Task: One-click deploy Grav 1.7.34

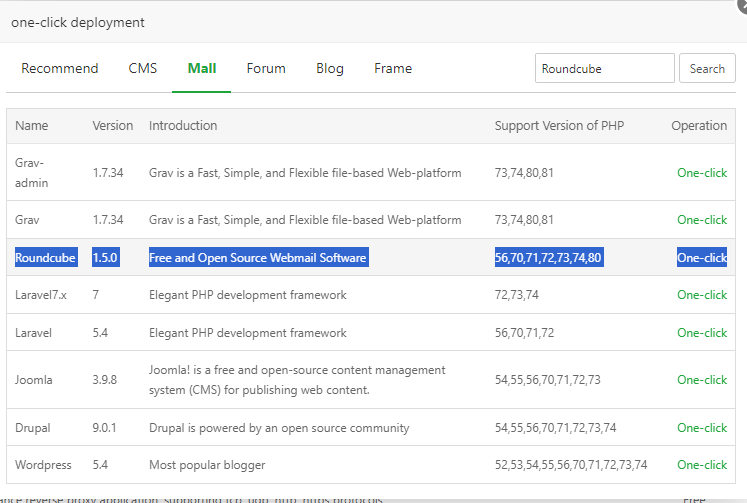Action: click(x=702, y=220)
